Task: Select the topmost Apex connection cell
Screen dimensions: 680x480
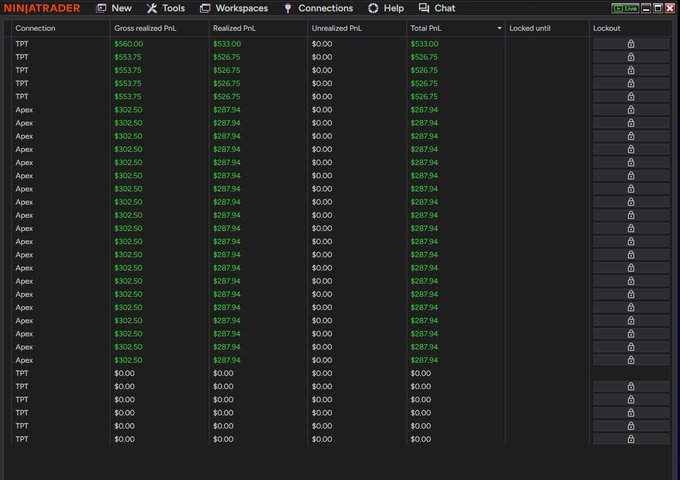Action: click(x=24, y=110)
